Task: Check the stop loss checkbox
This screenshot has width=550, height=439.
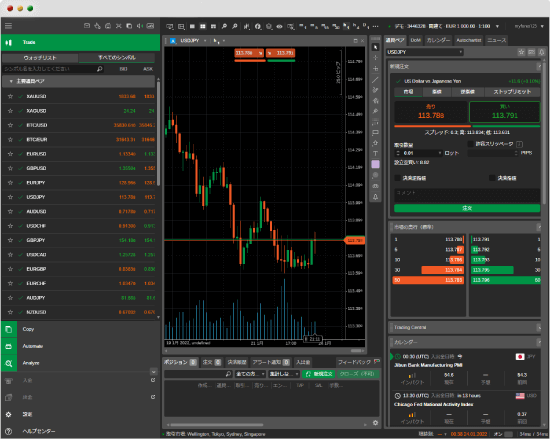Action: pos(397,178)
